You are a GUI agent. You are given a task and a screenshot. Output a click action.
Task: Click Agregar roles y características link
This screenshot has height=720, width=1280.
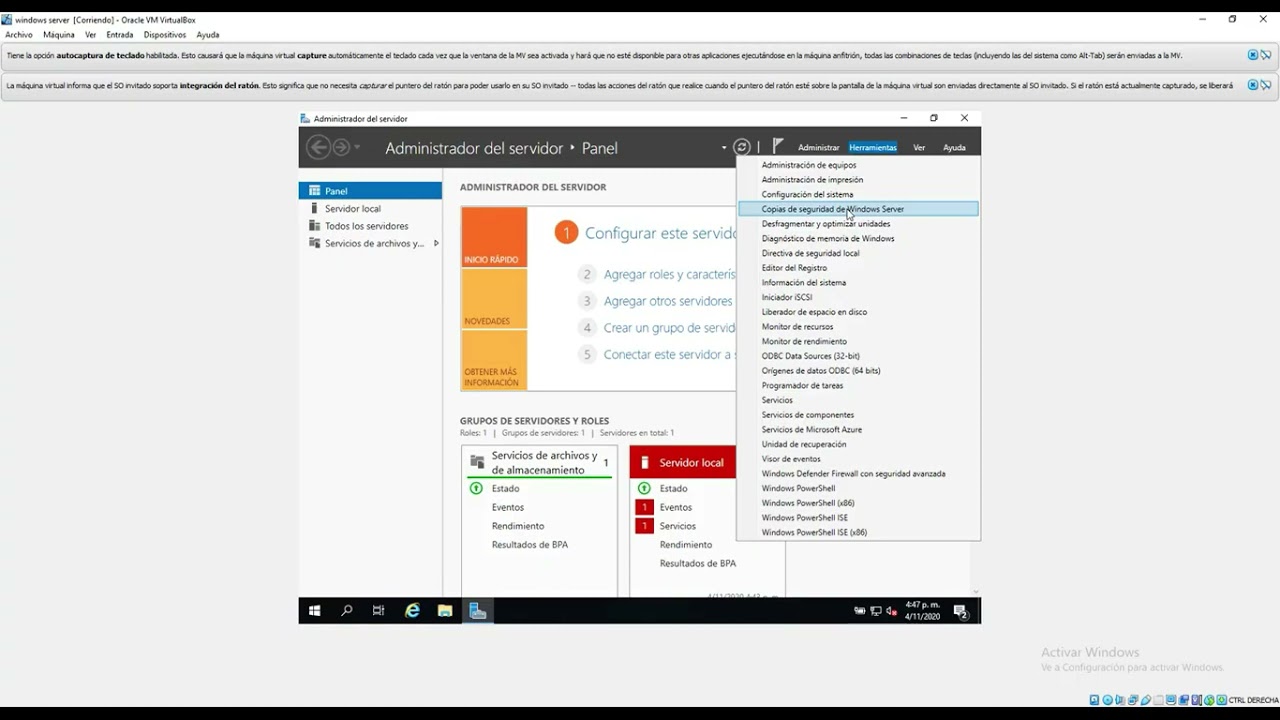point(669,274)
